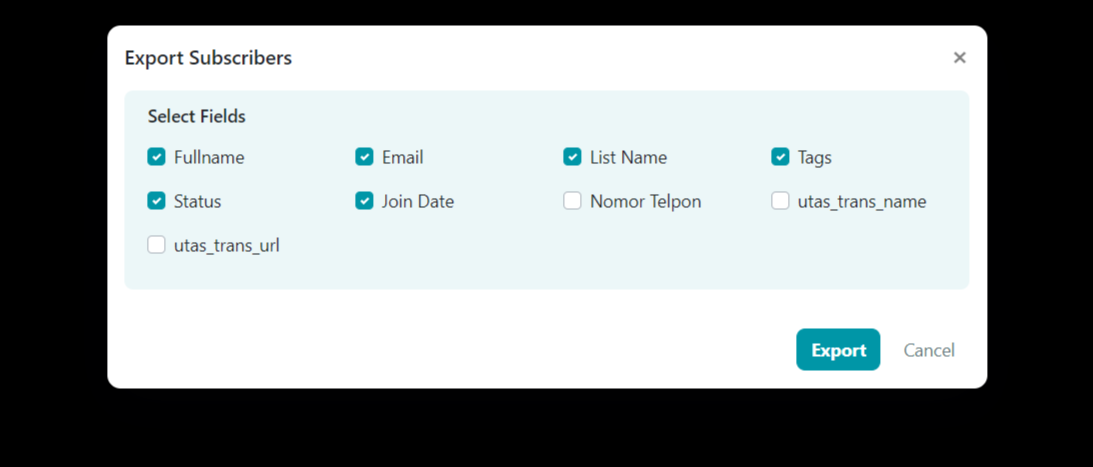
Task: Uncheck the Join Date checkbox
Action: [x=364, y=201]
